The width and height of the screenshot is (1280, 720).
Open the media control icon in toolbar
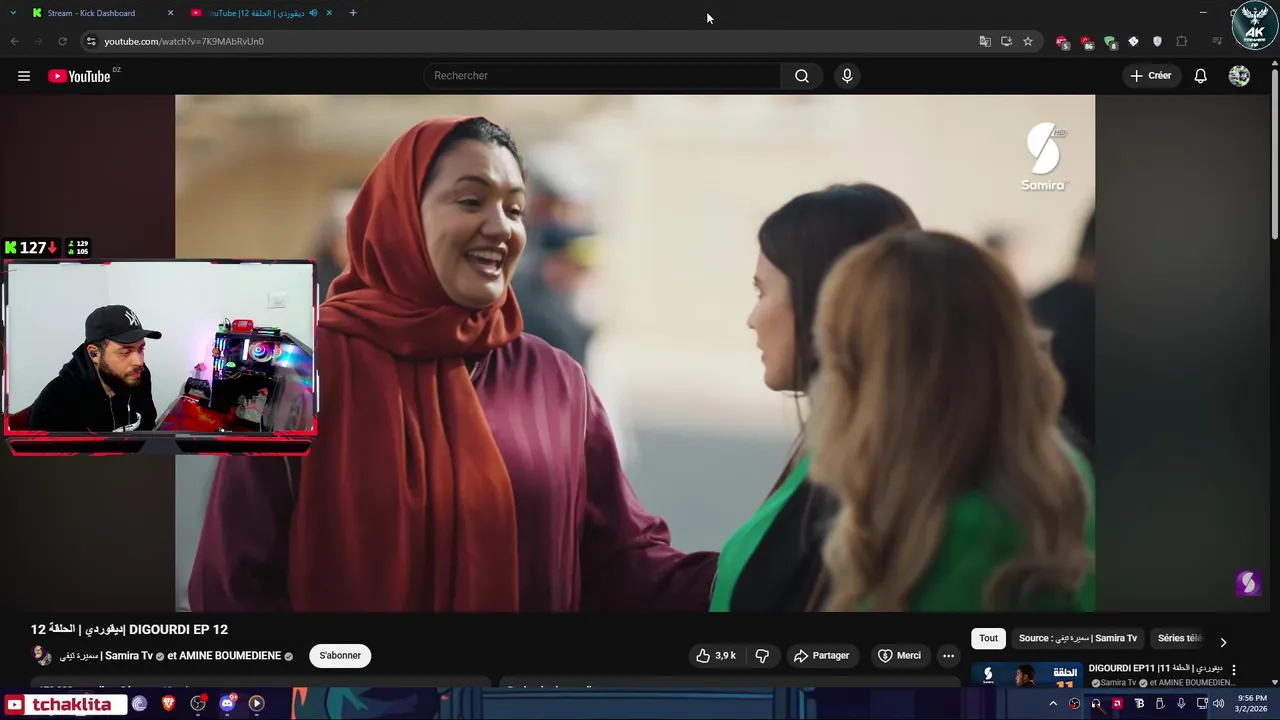click(x=1216, y=41)
